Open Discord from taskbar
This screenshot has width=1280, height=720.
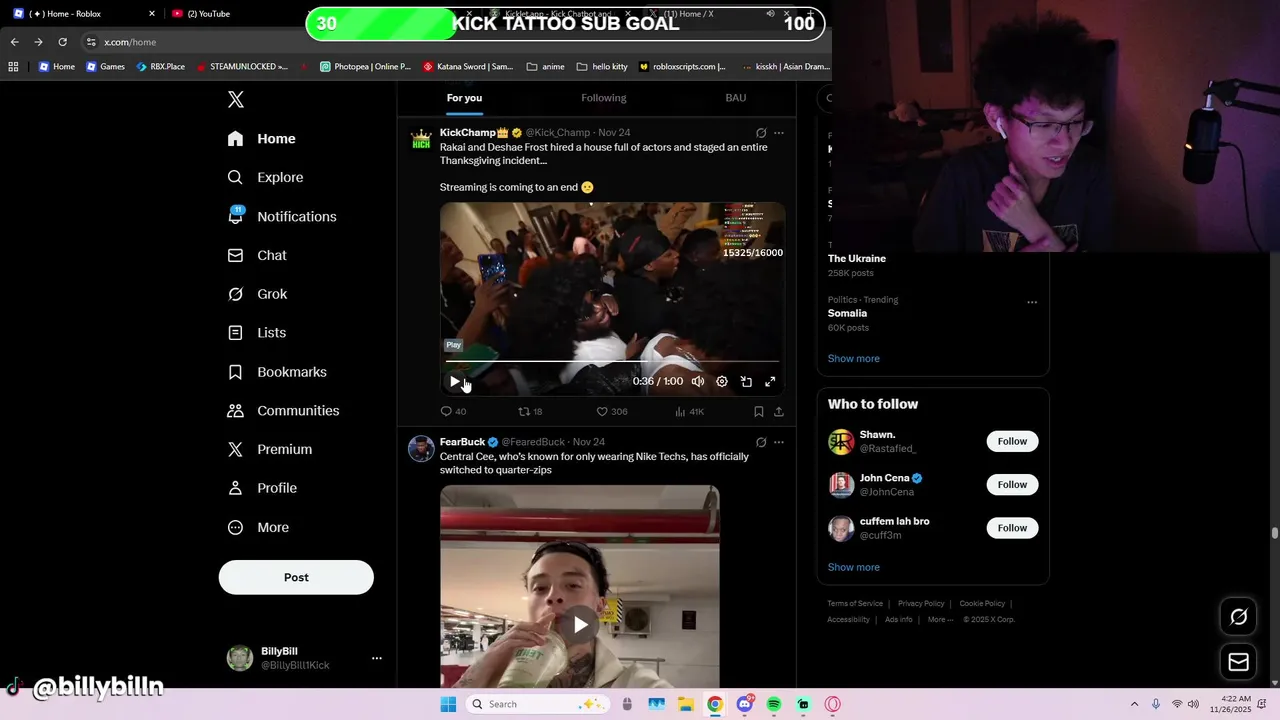(x=744, y=704)
